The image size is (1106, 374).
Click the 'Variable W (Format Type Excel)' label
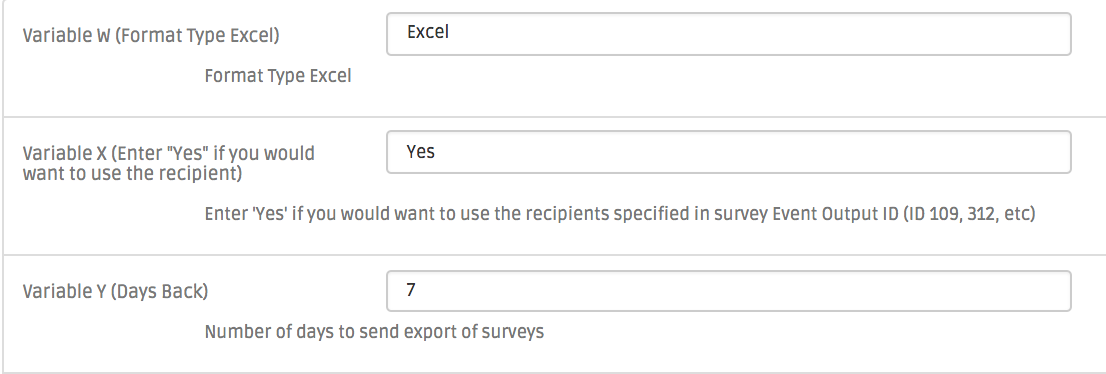click(151, 36)
